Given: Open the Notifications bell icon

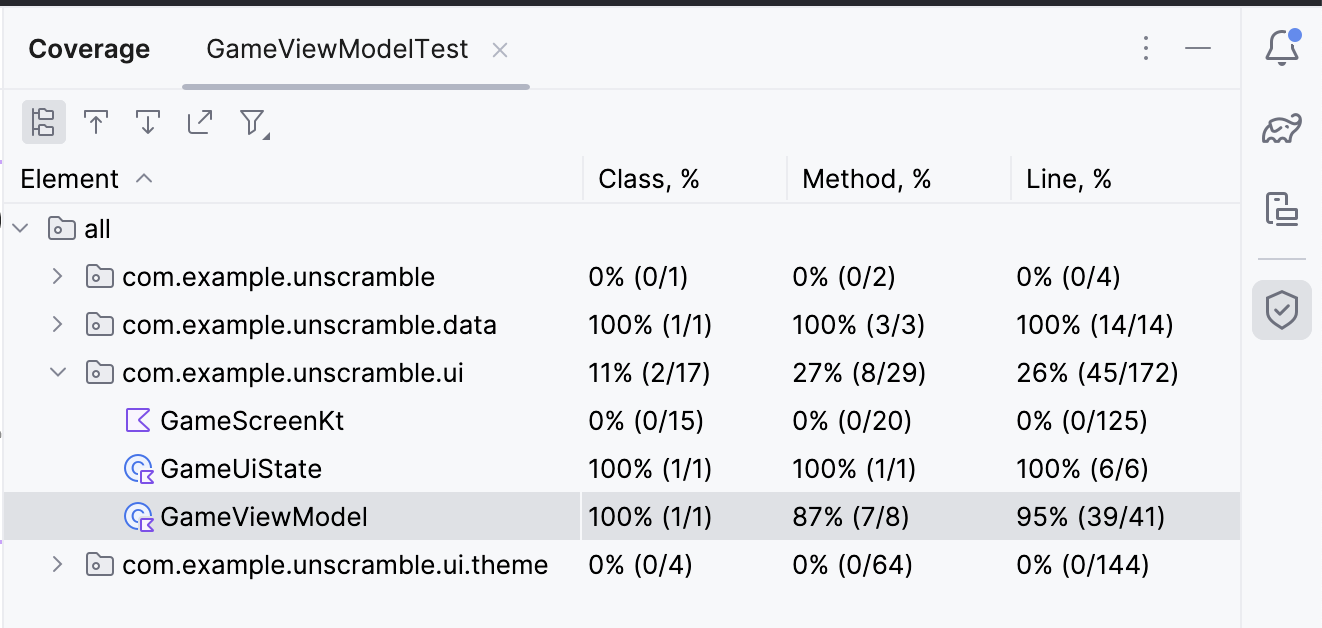Looking at the screenshot, I should point(1282,48).
